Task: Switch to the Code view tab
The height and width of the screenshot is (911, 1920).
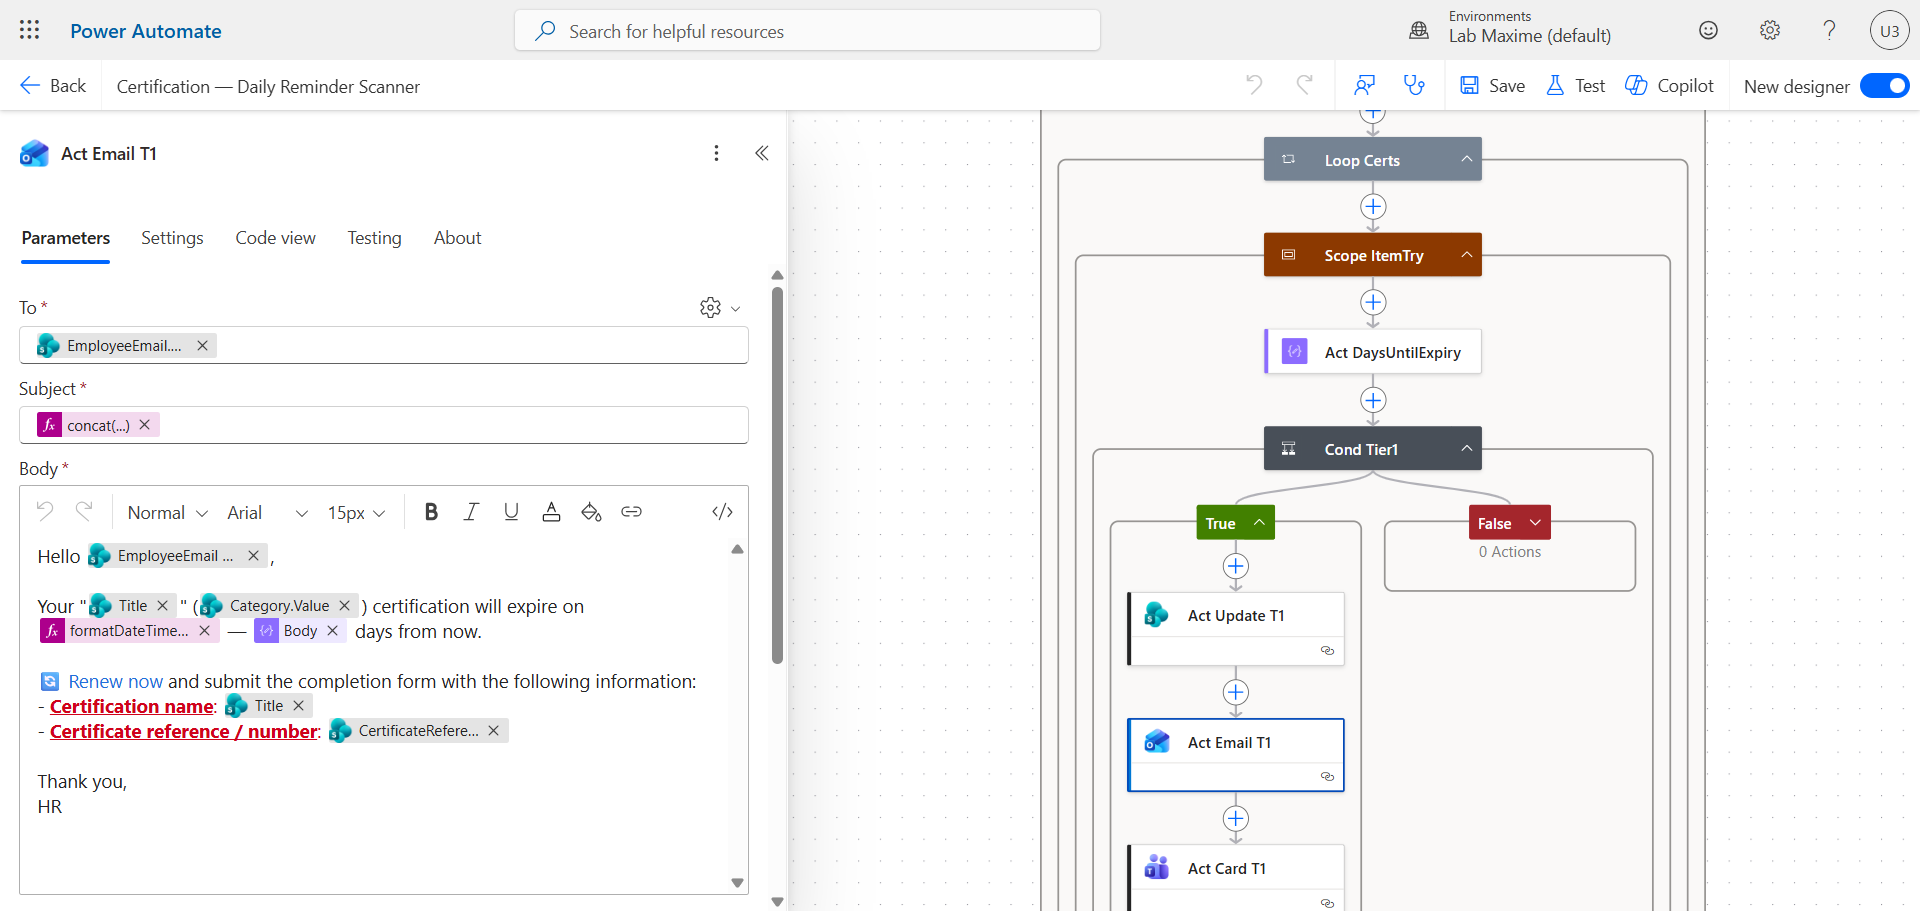Action: 275,238
